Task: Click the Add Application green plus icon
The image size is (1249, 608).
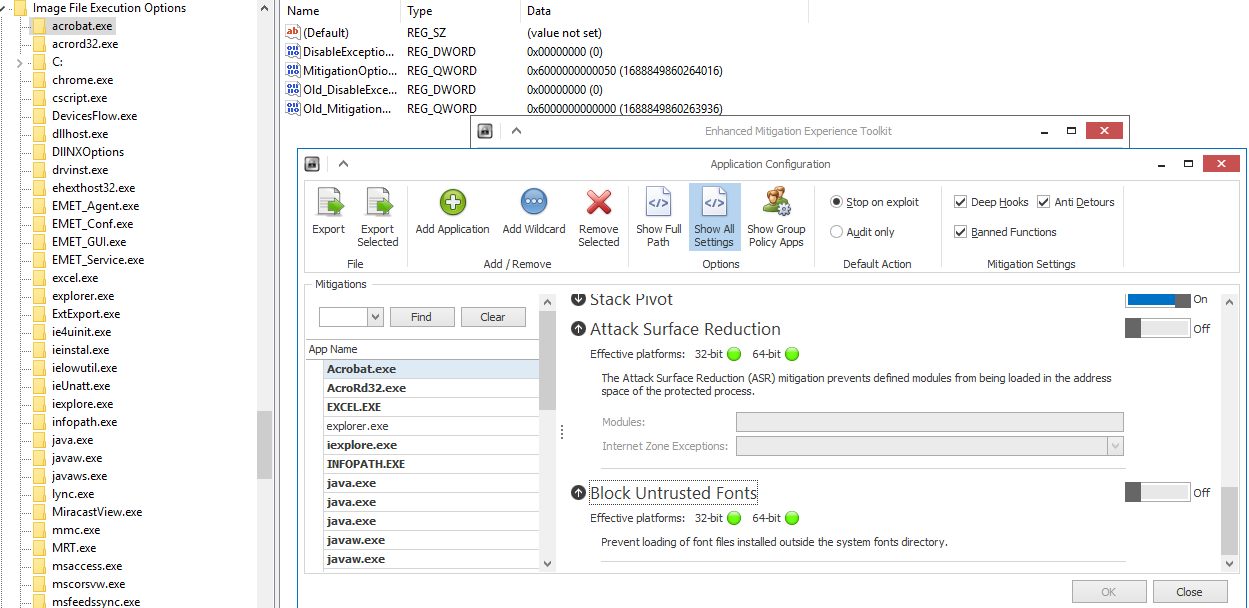Action: [452, 202]
